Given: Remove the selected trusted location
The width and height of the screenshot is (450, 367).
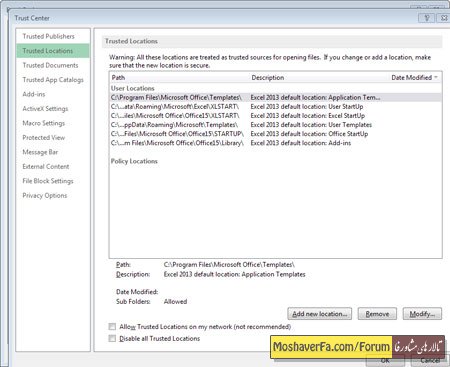Looking at the screenshot, I should [377, 314].
